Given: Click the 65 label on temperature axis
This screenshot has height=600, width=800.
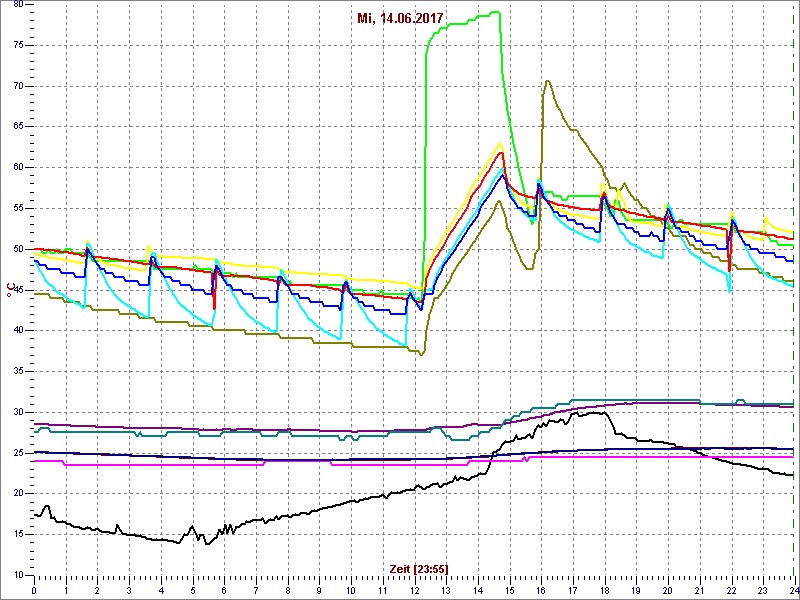Looking at the screenshot, I should 17,127.
